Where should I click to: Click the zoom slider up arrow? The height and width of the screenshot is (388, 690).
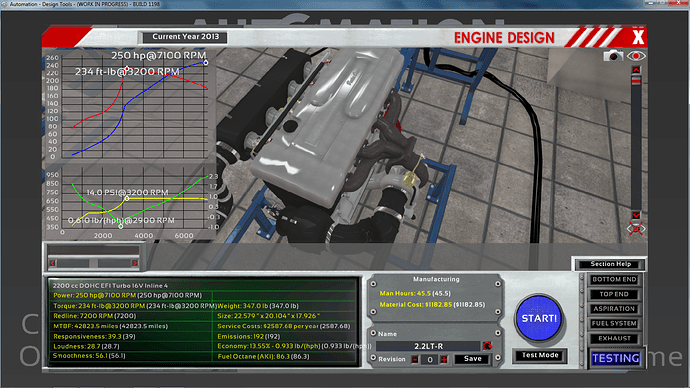click(636, 70)
